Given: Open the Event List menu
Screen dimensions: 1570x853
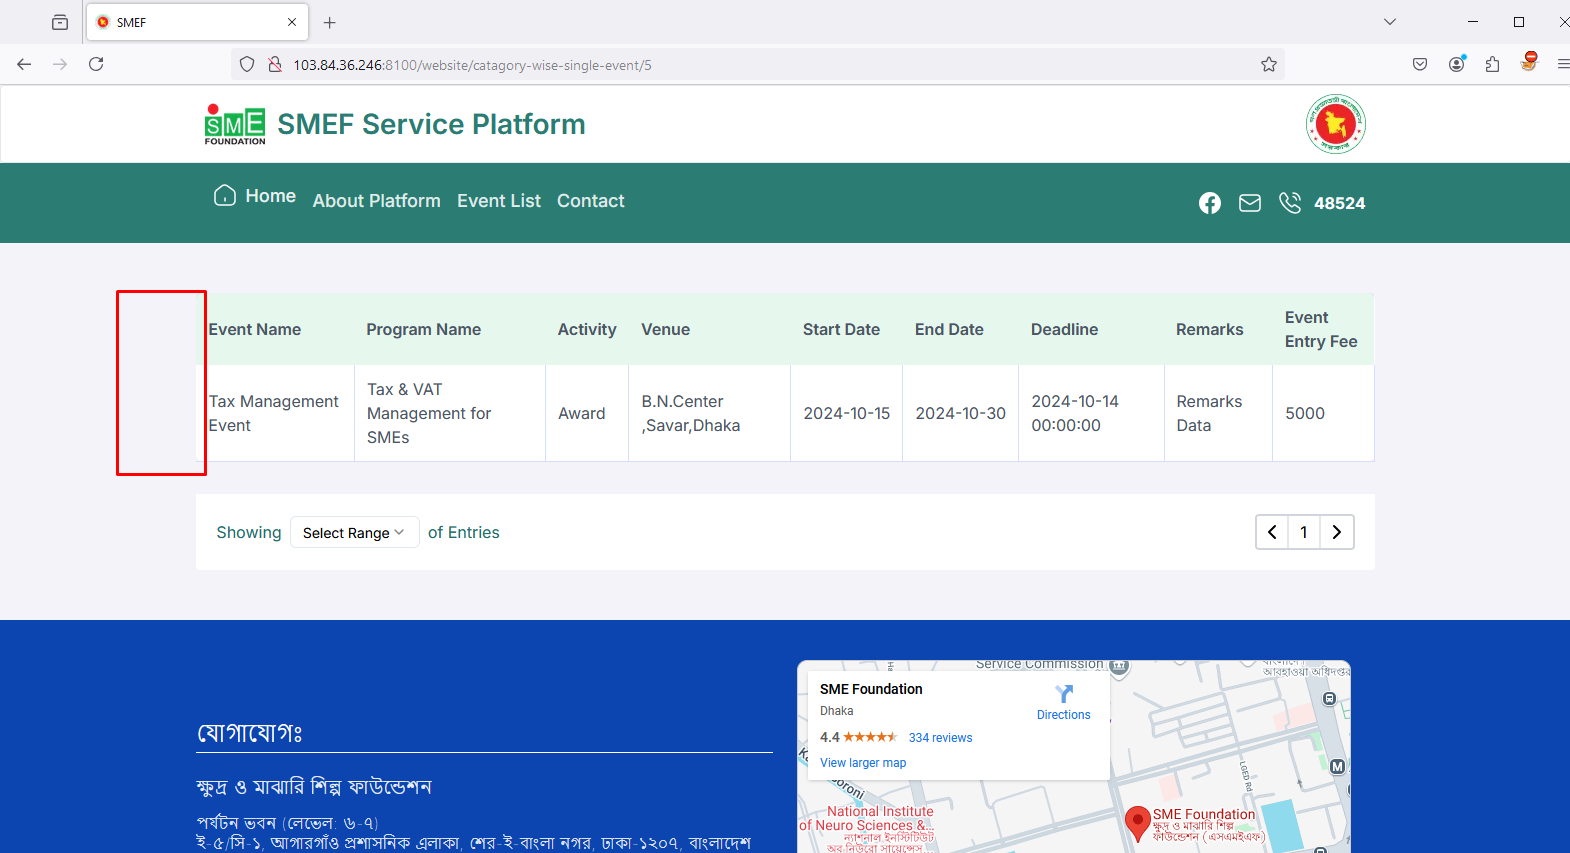Looking at the screenshot, I should 499,201.
